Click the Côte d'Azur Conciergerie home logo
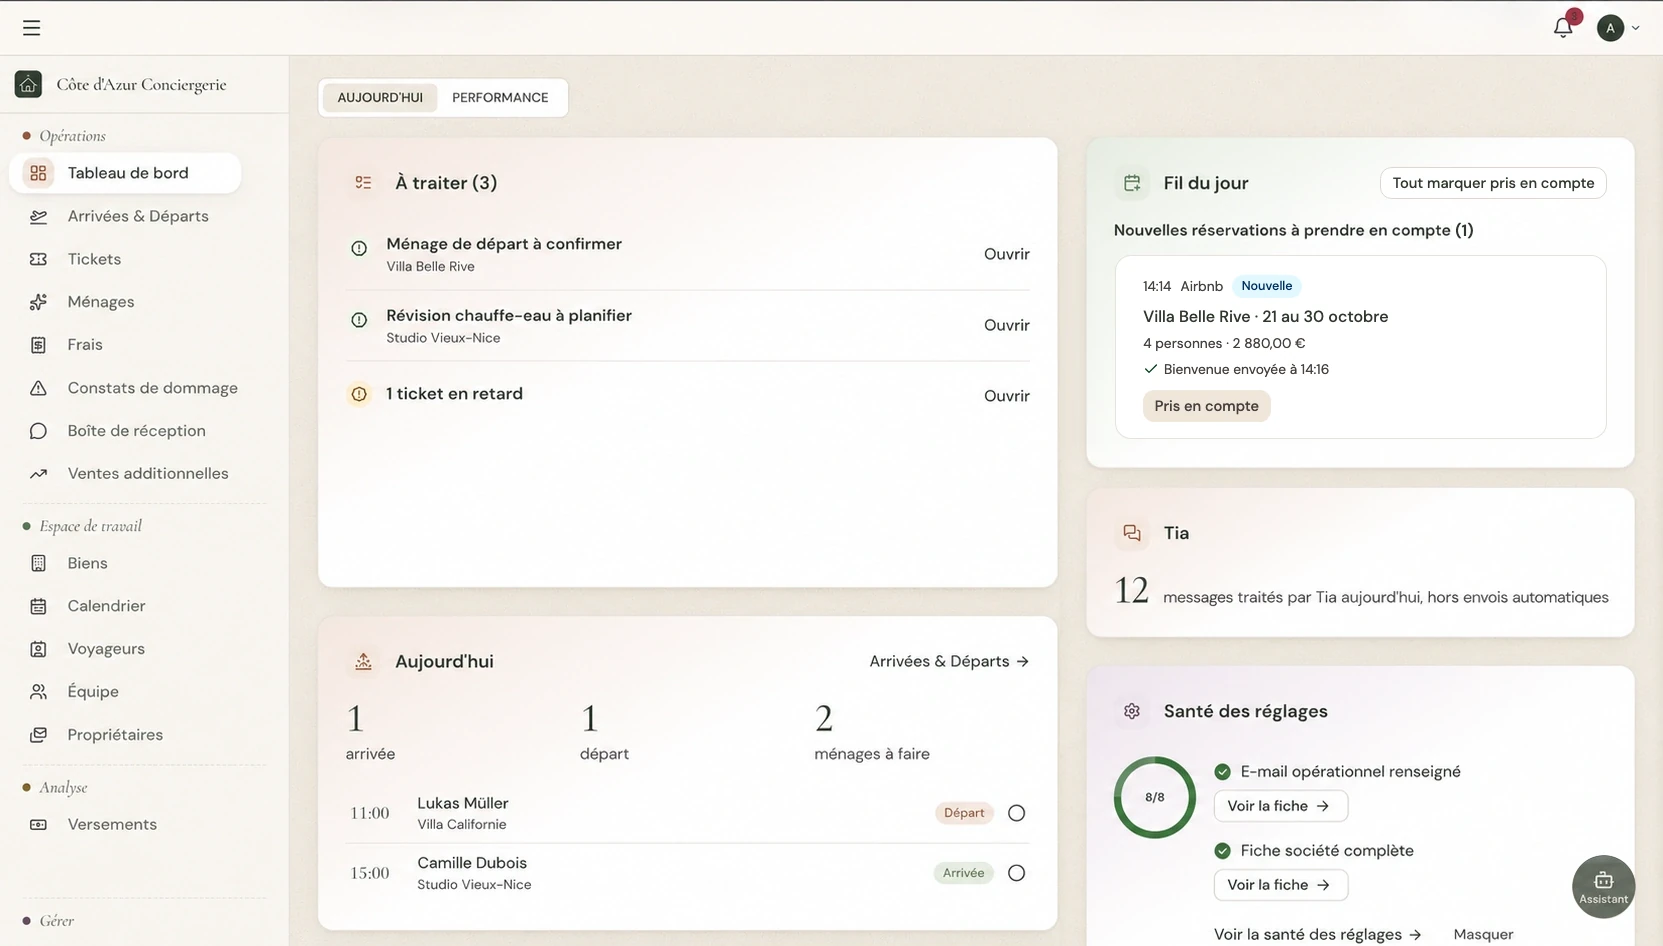 (x=28, y=84)
